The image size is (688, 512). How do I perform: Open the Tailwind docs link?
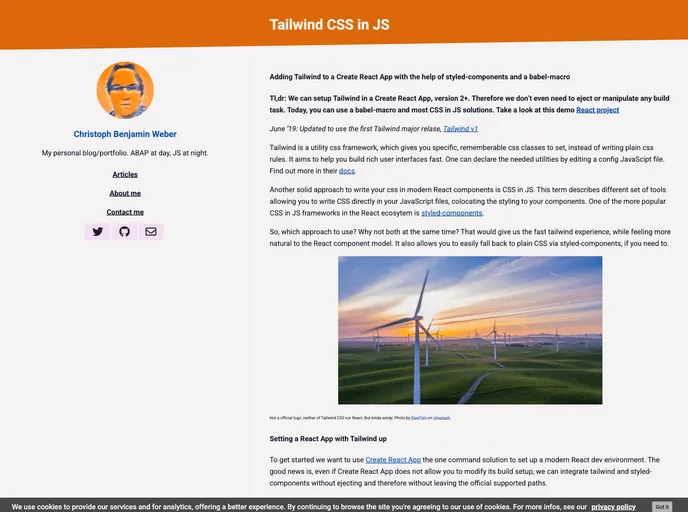click(x=347, y=171)
